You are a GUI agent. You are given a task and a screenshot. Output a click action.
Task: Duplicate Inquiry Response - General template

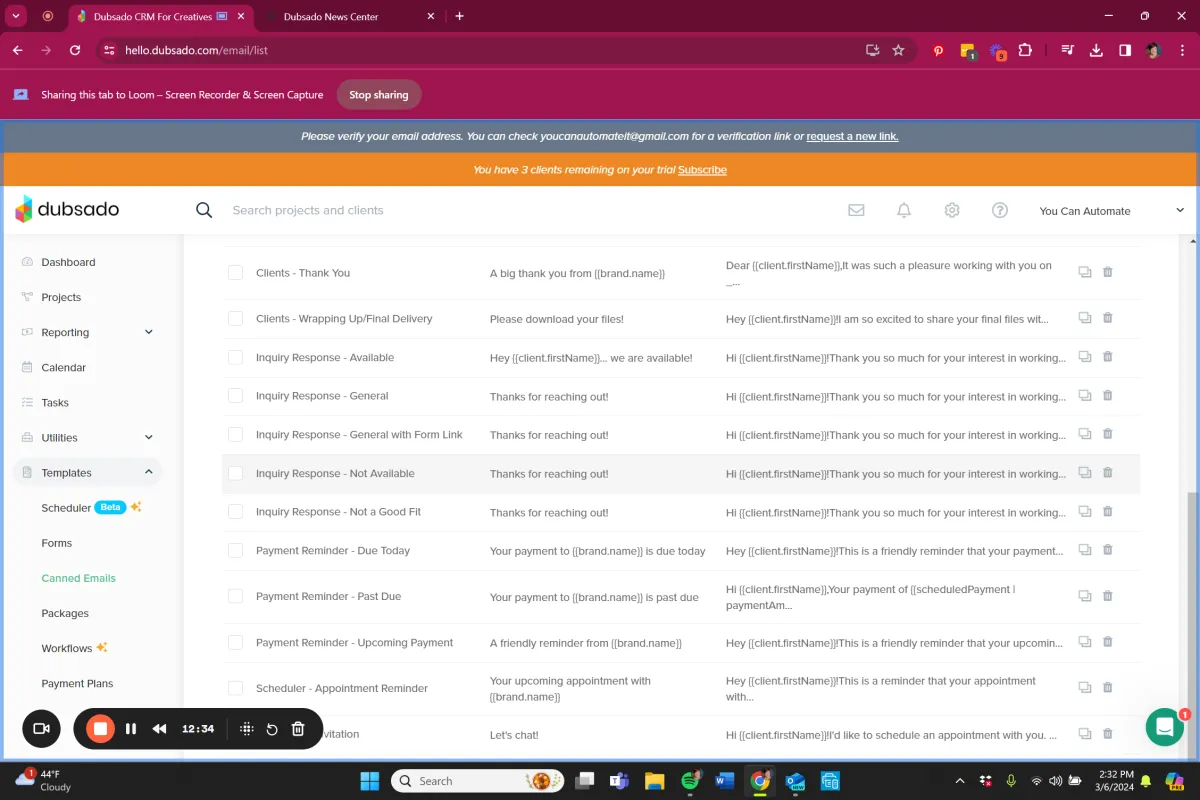pos(1085,395)
